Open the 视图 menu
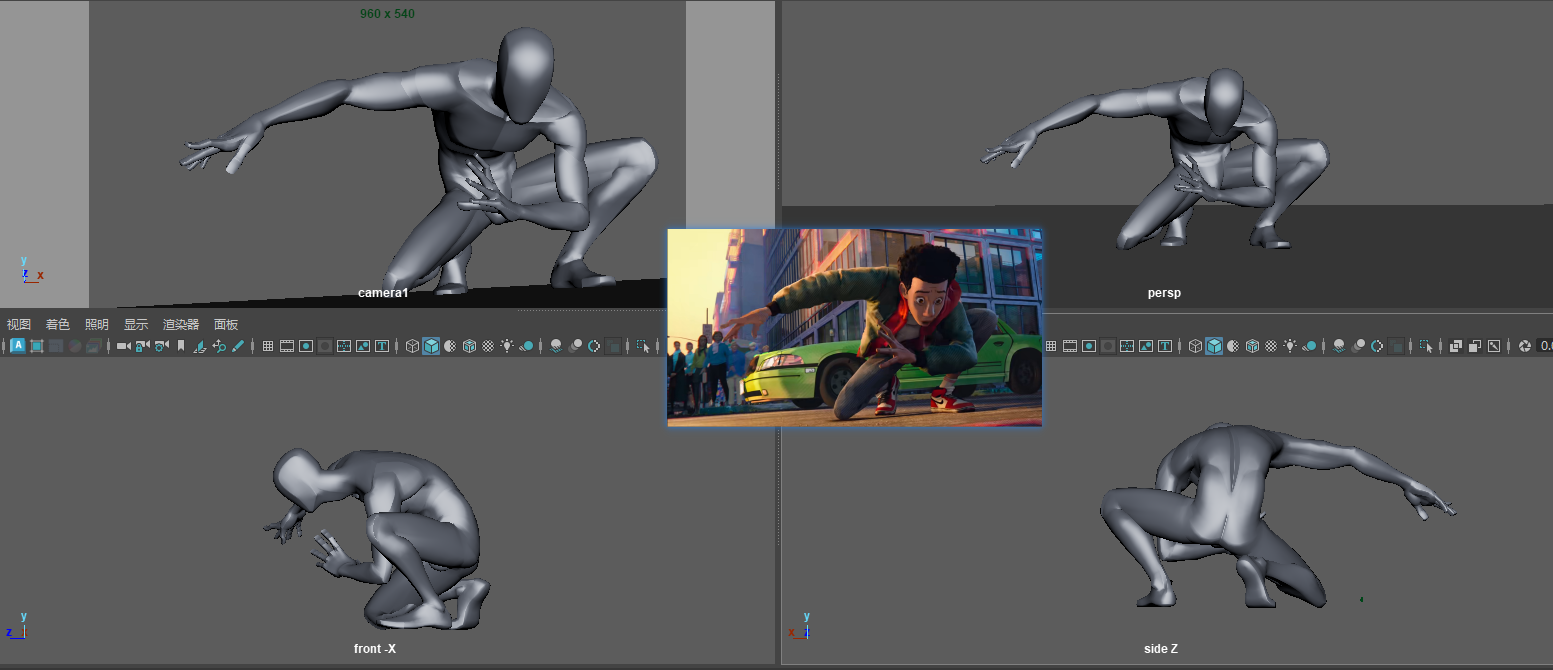The height and width of the screenshot is (670, 1553). pyautogui.click(x=16, y=324)
